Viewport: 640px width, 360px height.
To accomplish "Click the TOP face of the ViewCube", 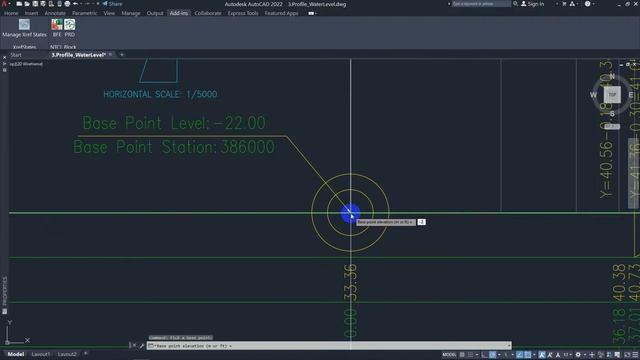I will tap(612, 95).
